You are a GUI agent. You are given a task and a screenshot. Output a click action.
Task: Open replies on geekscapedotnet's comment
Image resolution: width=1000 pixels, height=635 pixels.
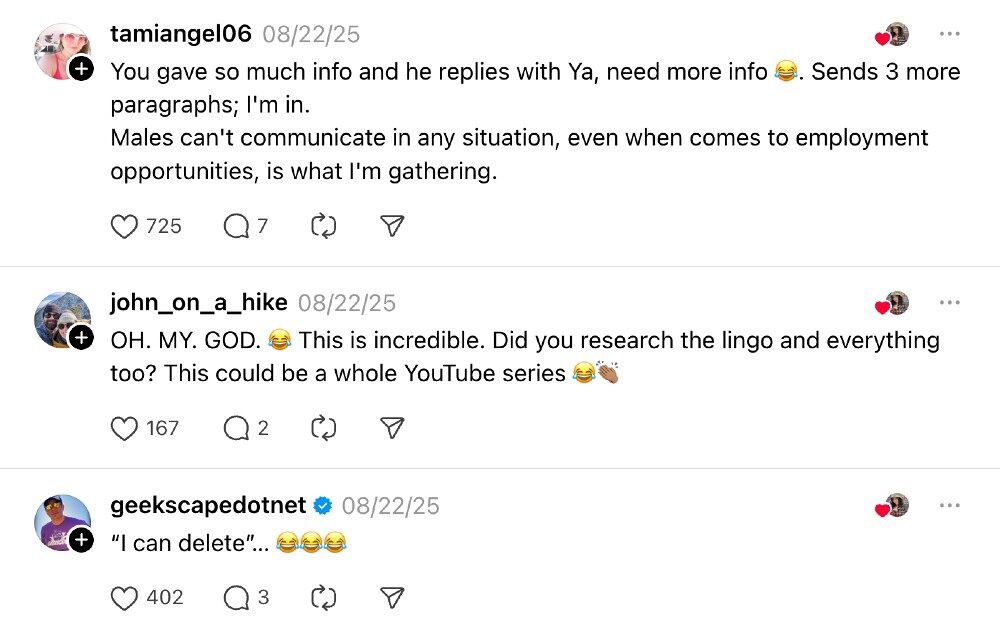point(236,598)
